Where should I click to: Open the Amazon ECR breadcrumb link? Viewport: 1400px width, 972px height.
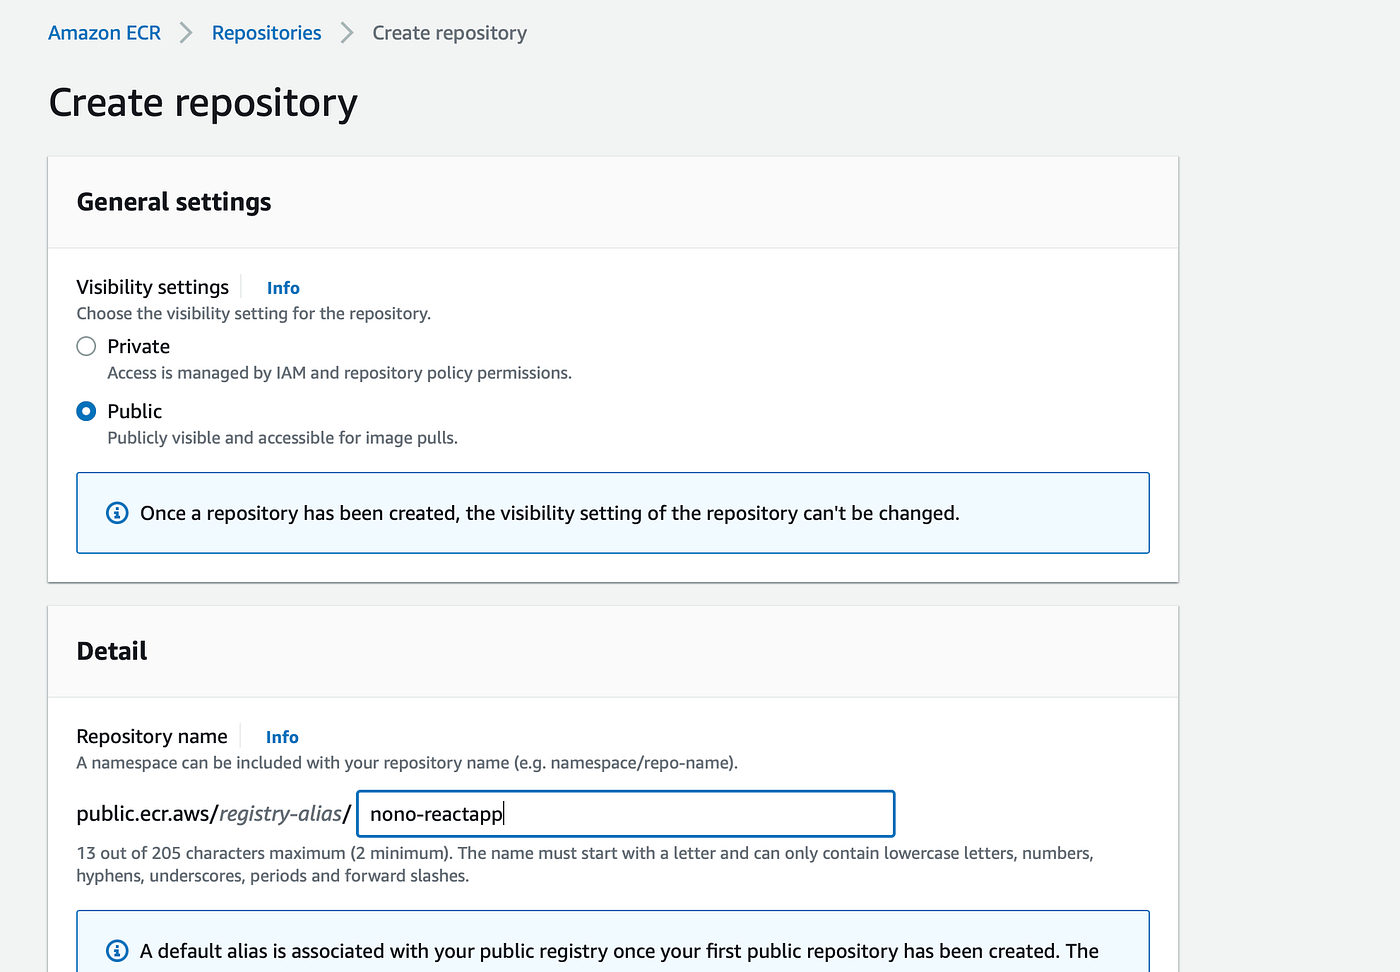pos(104,33)
